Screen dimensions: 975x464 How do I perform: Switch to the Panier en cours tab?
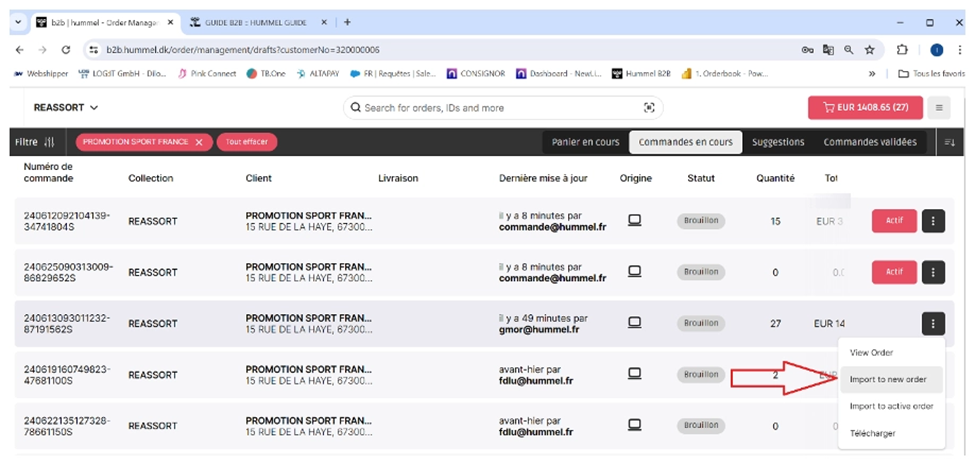point(584,142)
